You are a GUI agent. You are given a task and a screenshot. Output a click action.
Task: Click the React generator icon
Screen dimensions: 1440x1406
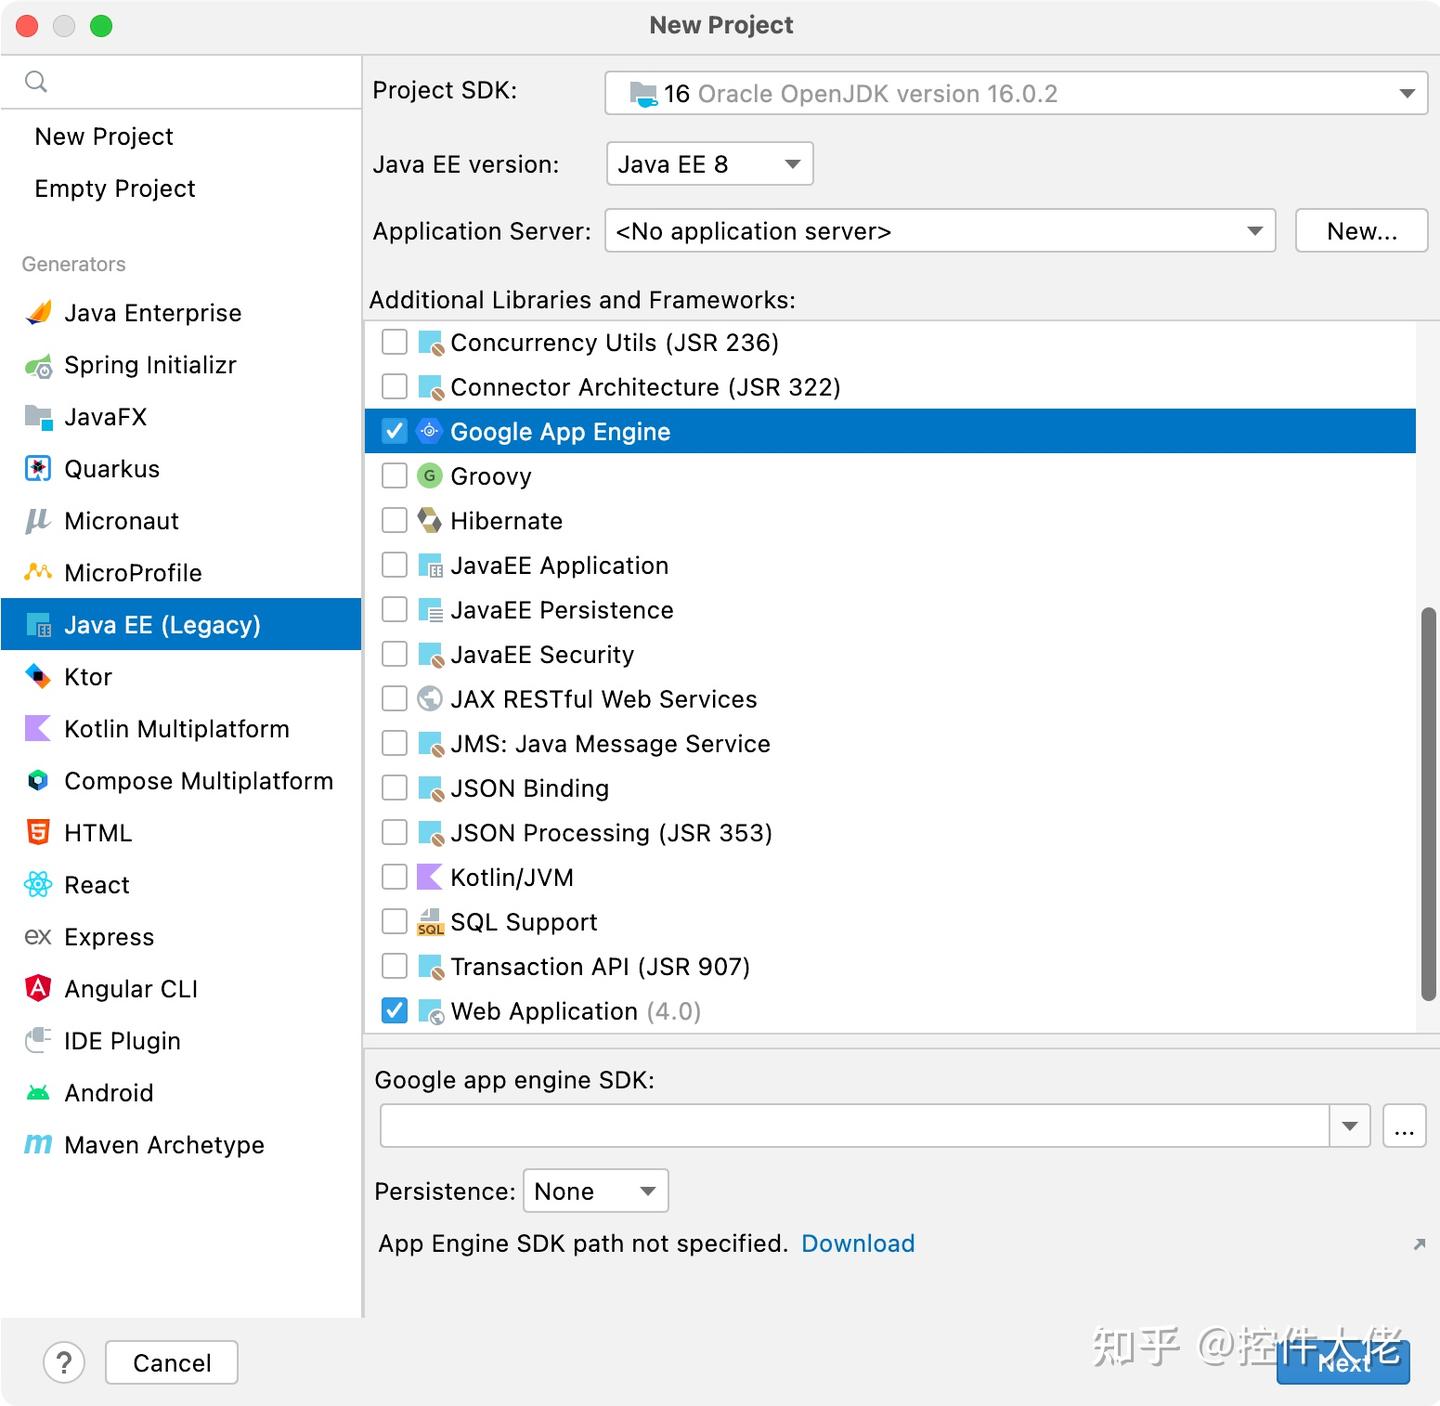tap(38, 885)
